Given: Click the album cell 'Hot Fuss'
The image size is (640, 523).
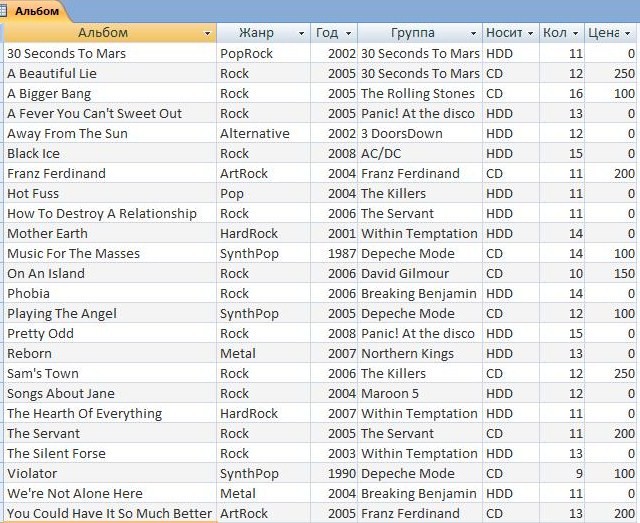Looking at the screenshot, I should [x=110, y=194].
